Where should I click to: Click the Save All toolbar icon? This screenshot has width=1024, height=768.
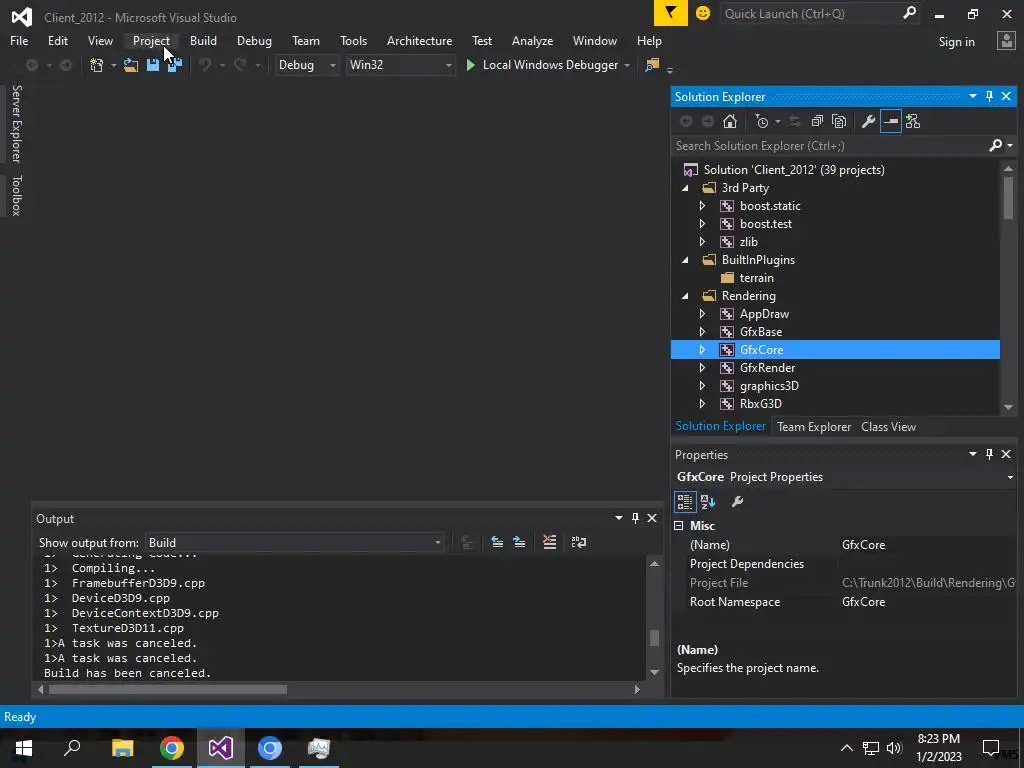(x=174, y=65)
